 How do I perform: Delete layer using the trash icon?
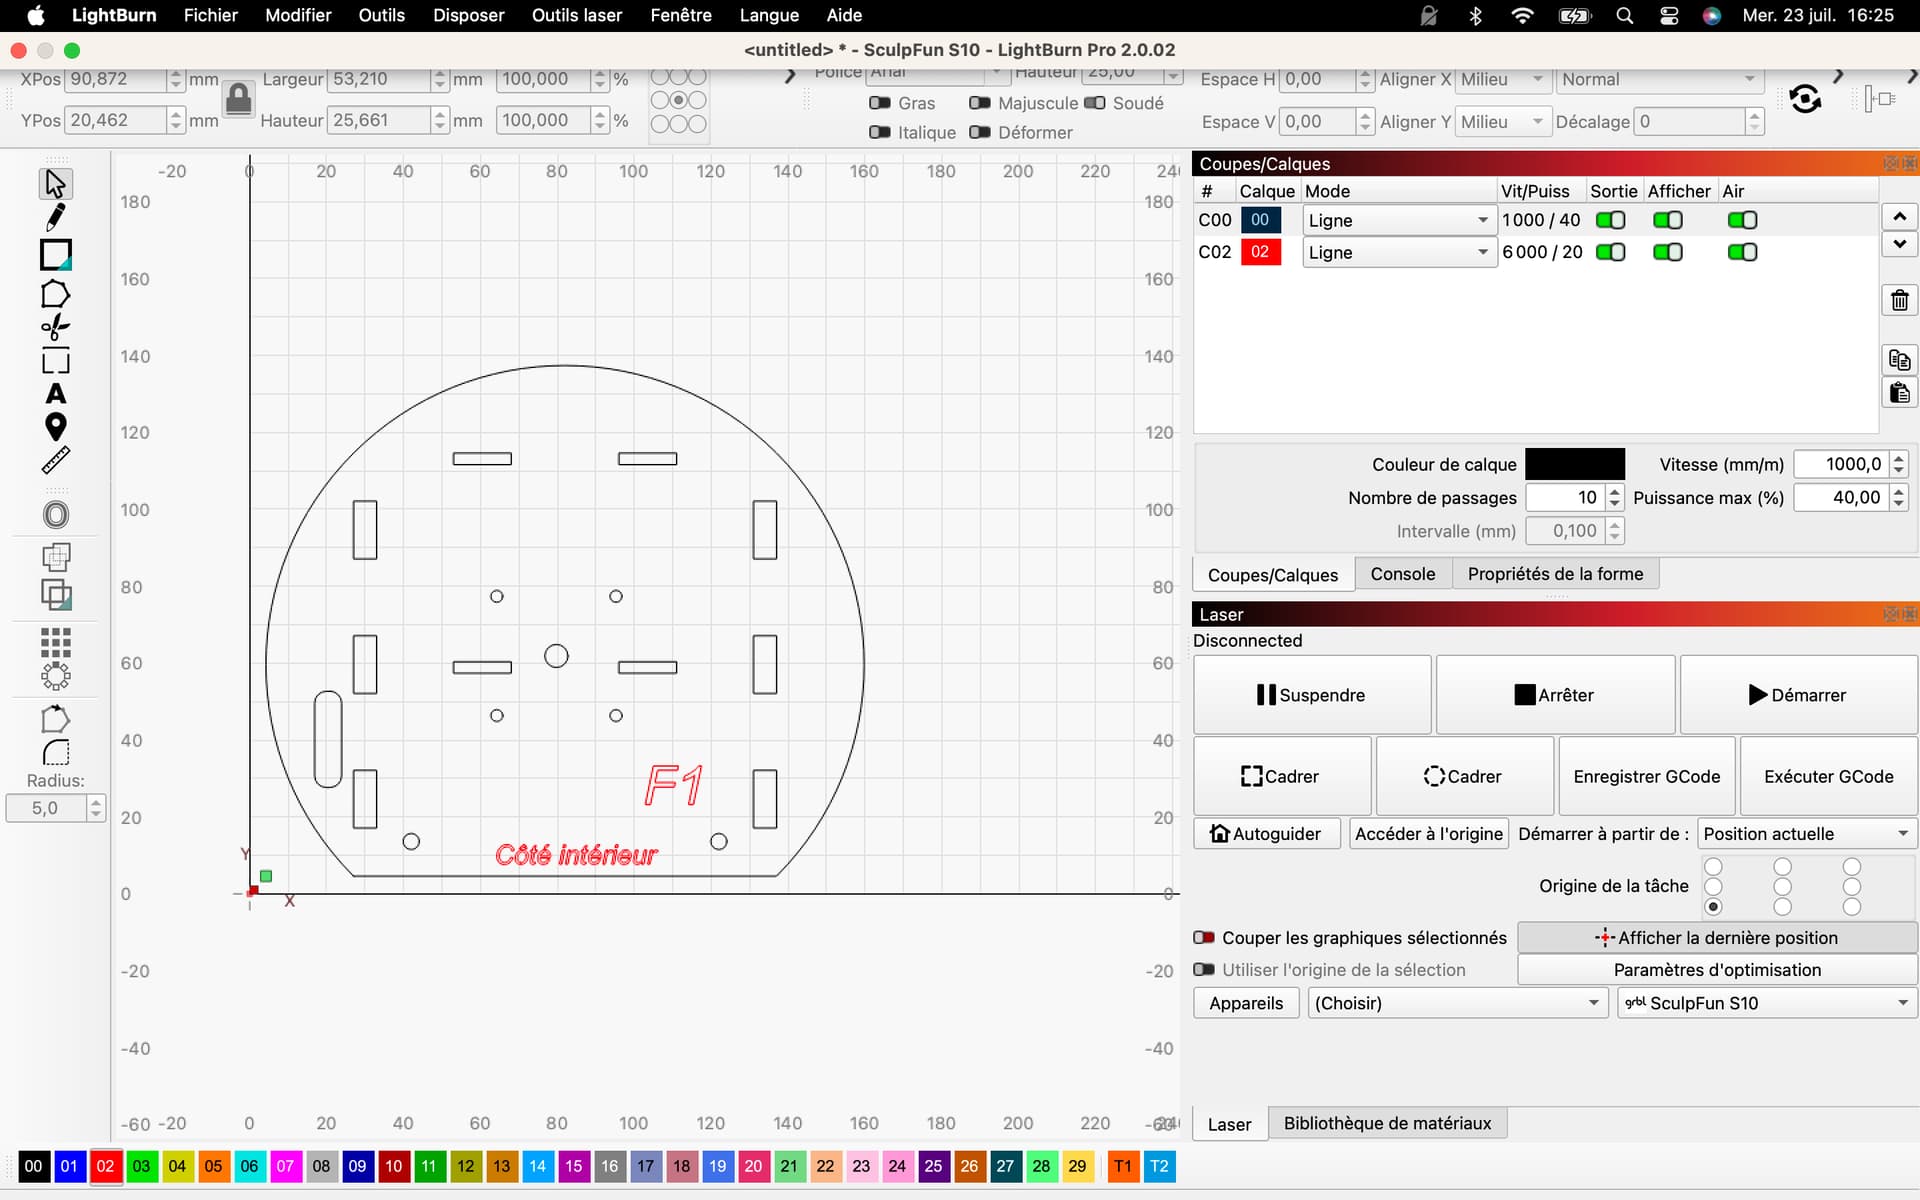pyautogui.click(x=1899, y=300)
